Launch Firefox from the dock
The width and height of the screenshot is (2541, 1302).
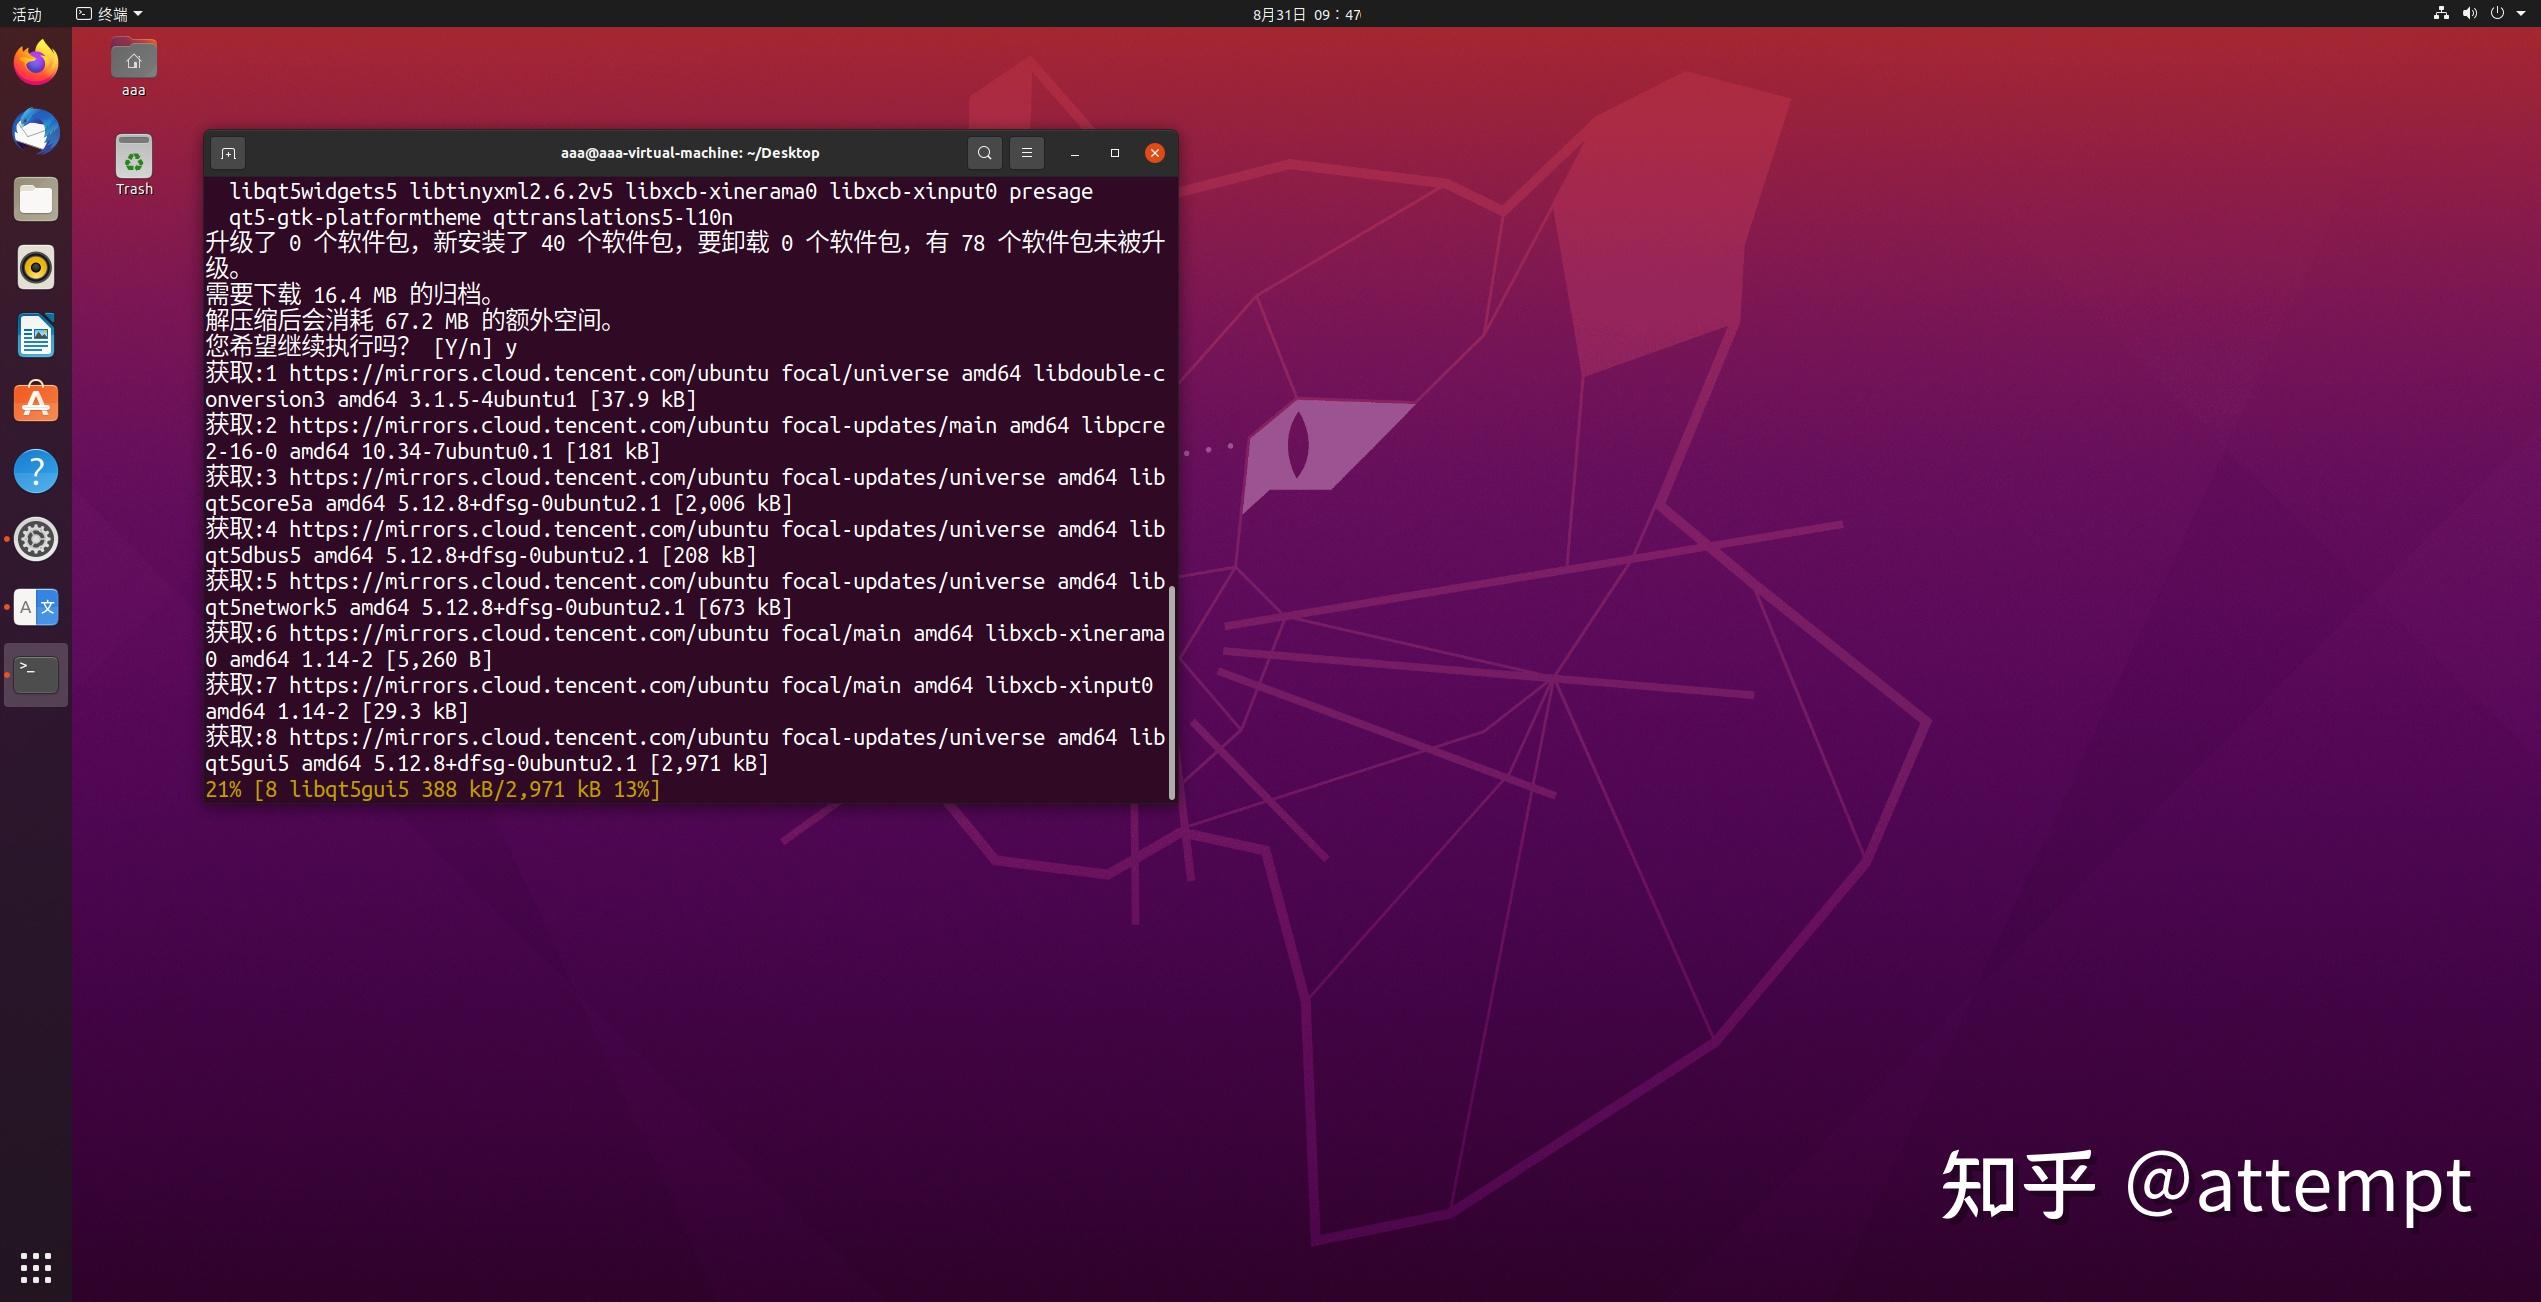click(35, 61)
